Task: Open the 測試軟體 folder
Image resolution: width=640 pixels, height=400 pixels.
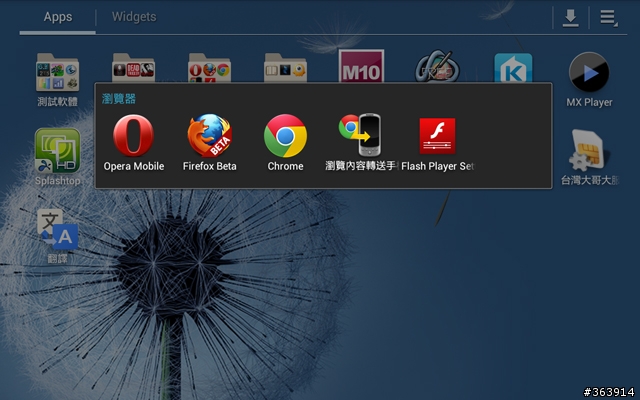Action: (58, 72)
